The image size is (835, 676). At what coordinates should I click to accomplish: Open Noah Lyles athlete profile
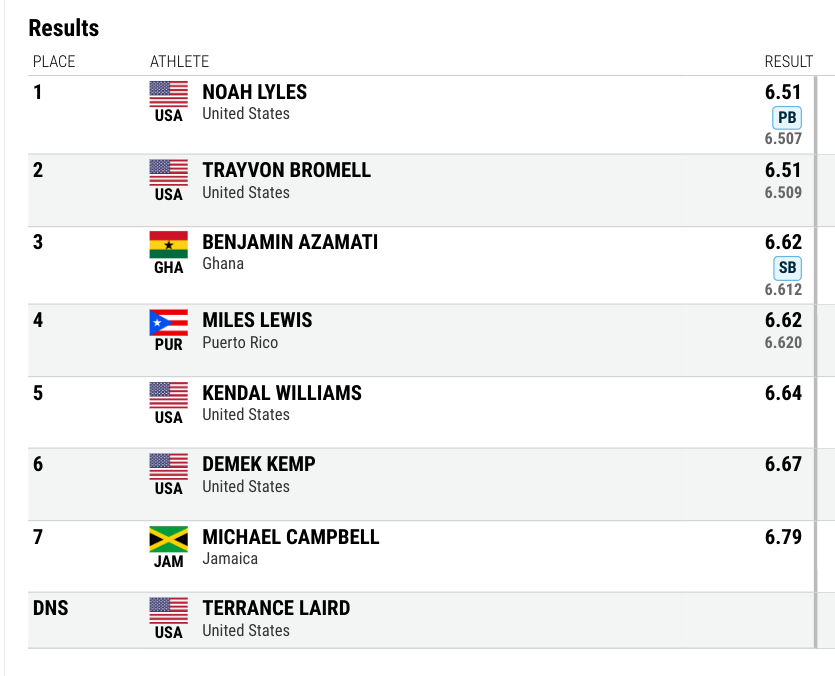[255, 92]
